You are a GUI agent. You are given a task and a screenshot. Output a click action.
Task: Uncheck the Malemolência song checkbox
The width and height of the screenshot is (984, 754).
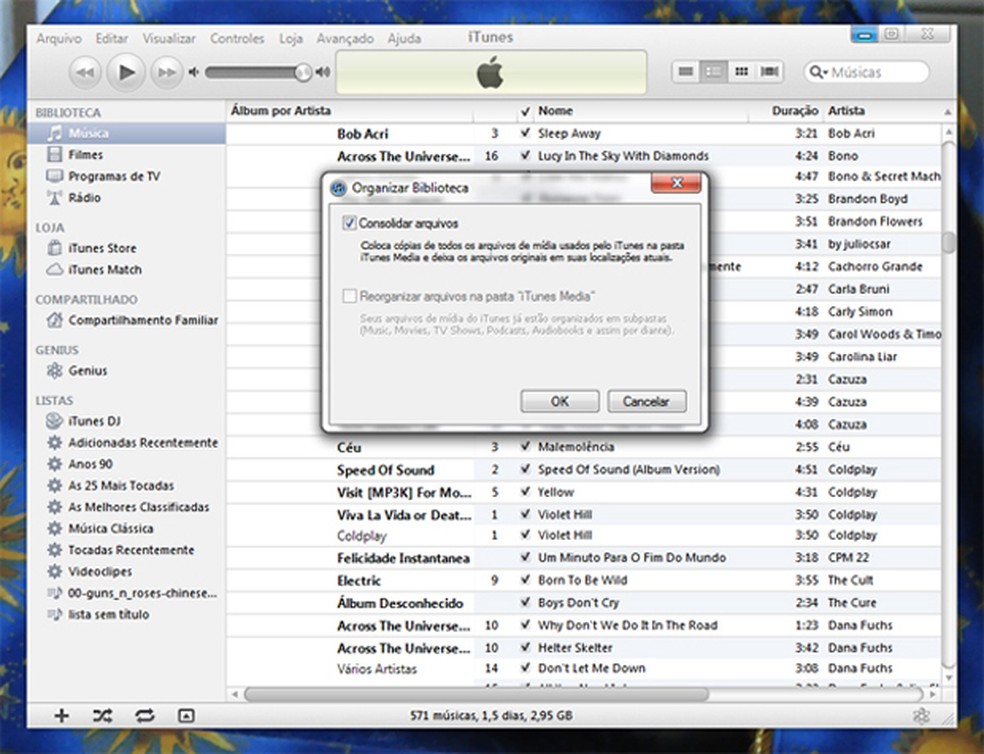pos(525,446)
